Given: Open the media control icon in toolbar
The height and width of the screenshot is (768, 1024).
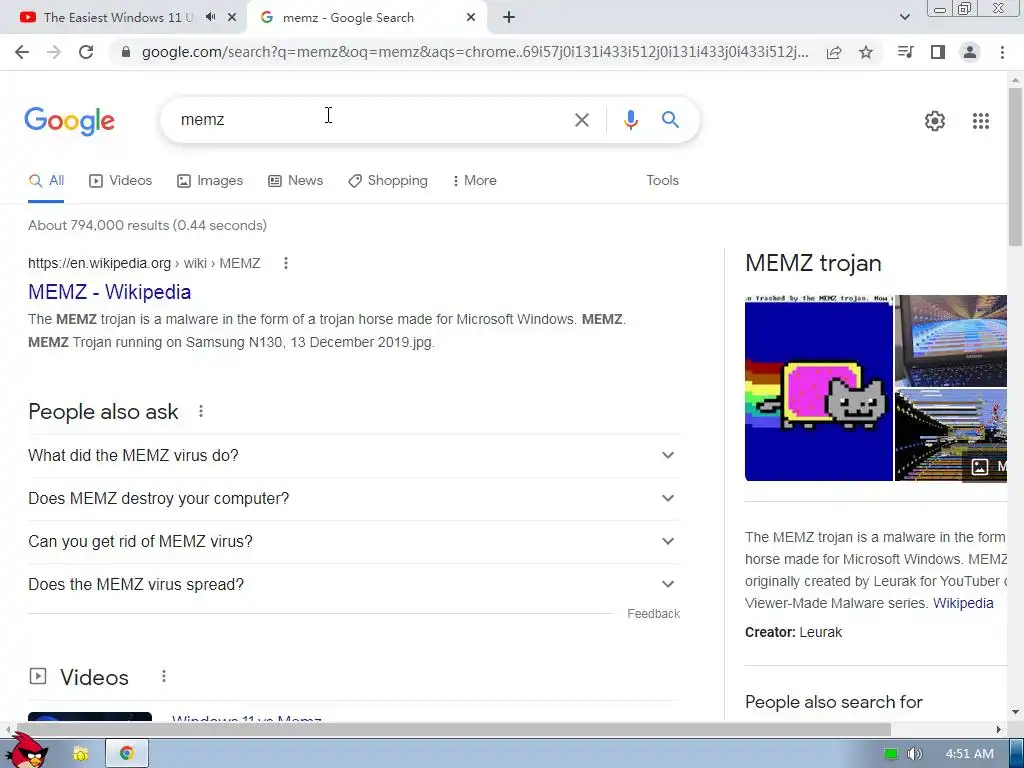Looking at the screenshot, I should pyautogui.click(x=905, y=52).
